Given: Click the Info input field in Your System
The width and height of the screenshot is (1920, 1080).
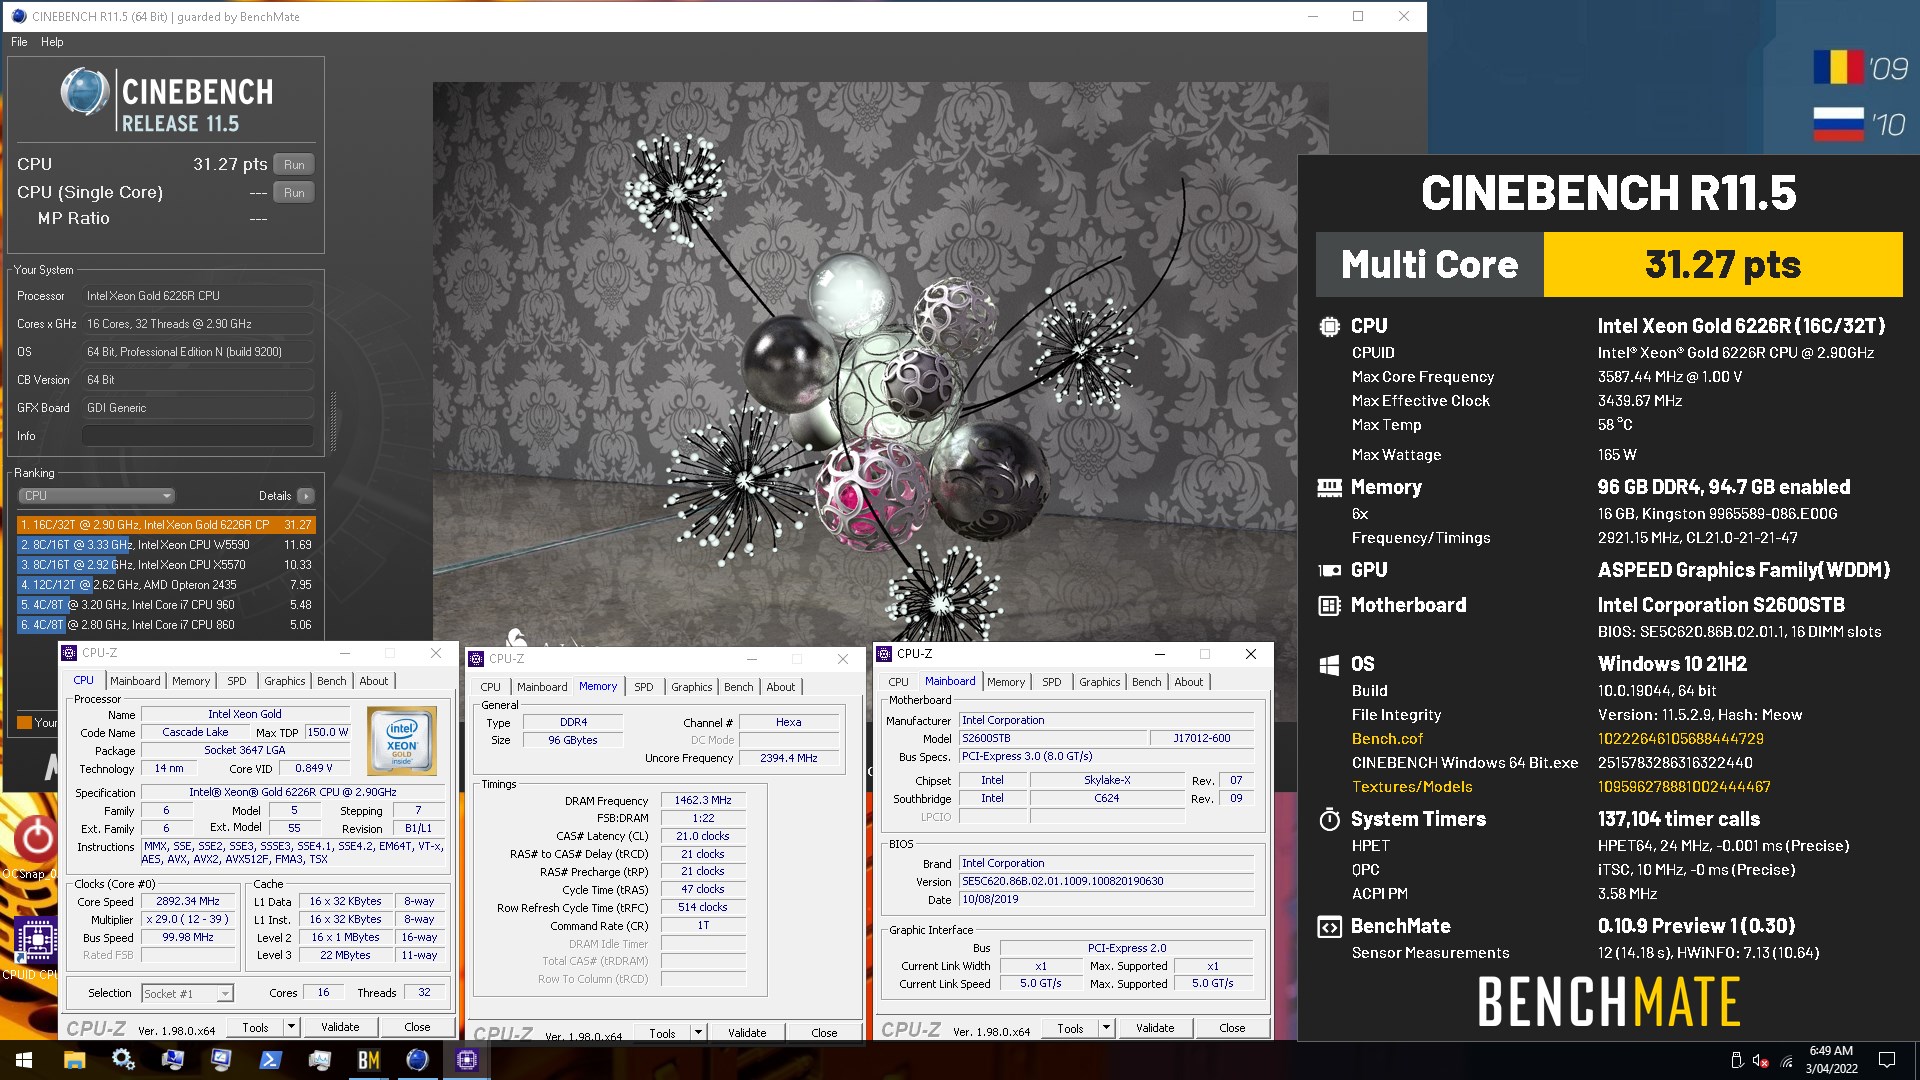Looking at the screenshot, I should click(198, 436).
